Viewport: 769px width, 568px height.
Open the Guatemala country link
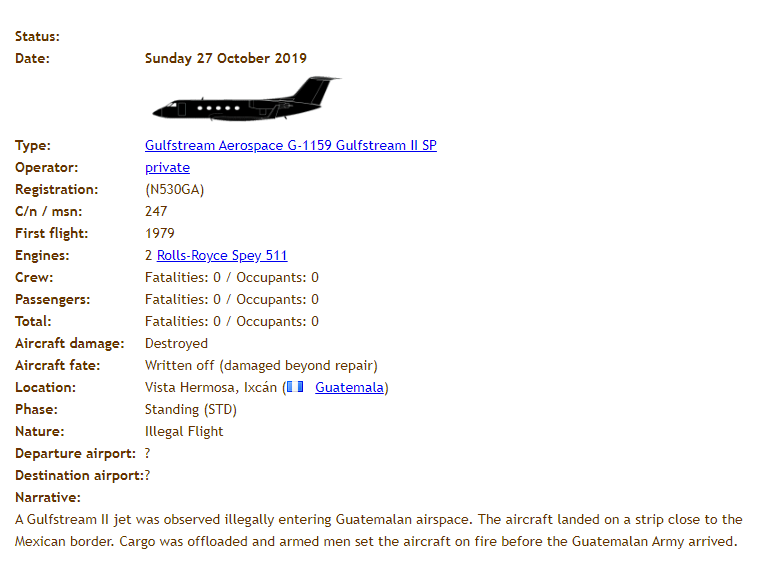349,387
